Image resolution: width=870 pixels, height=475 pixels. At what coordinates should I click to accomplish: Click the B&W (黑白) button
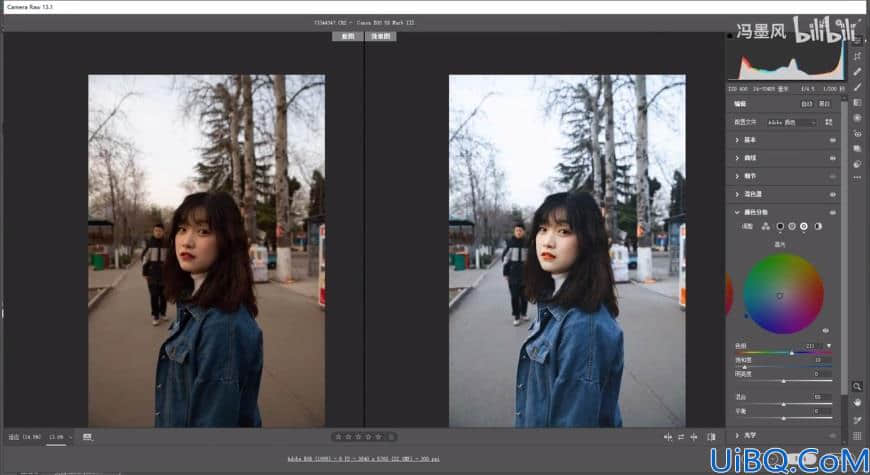click(825, 104)
